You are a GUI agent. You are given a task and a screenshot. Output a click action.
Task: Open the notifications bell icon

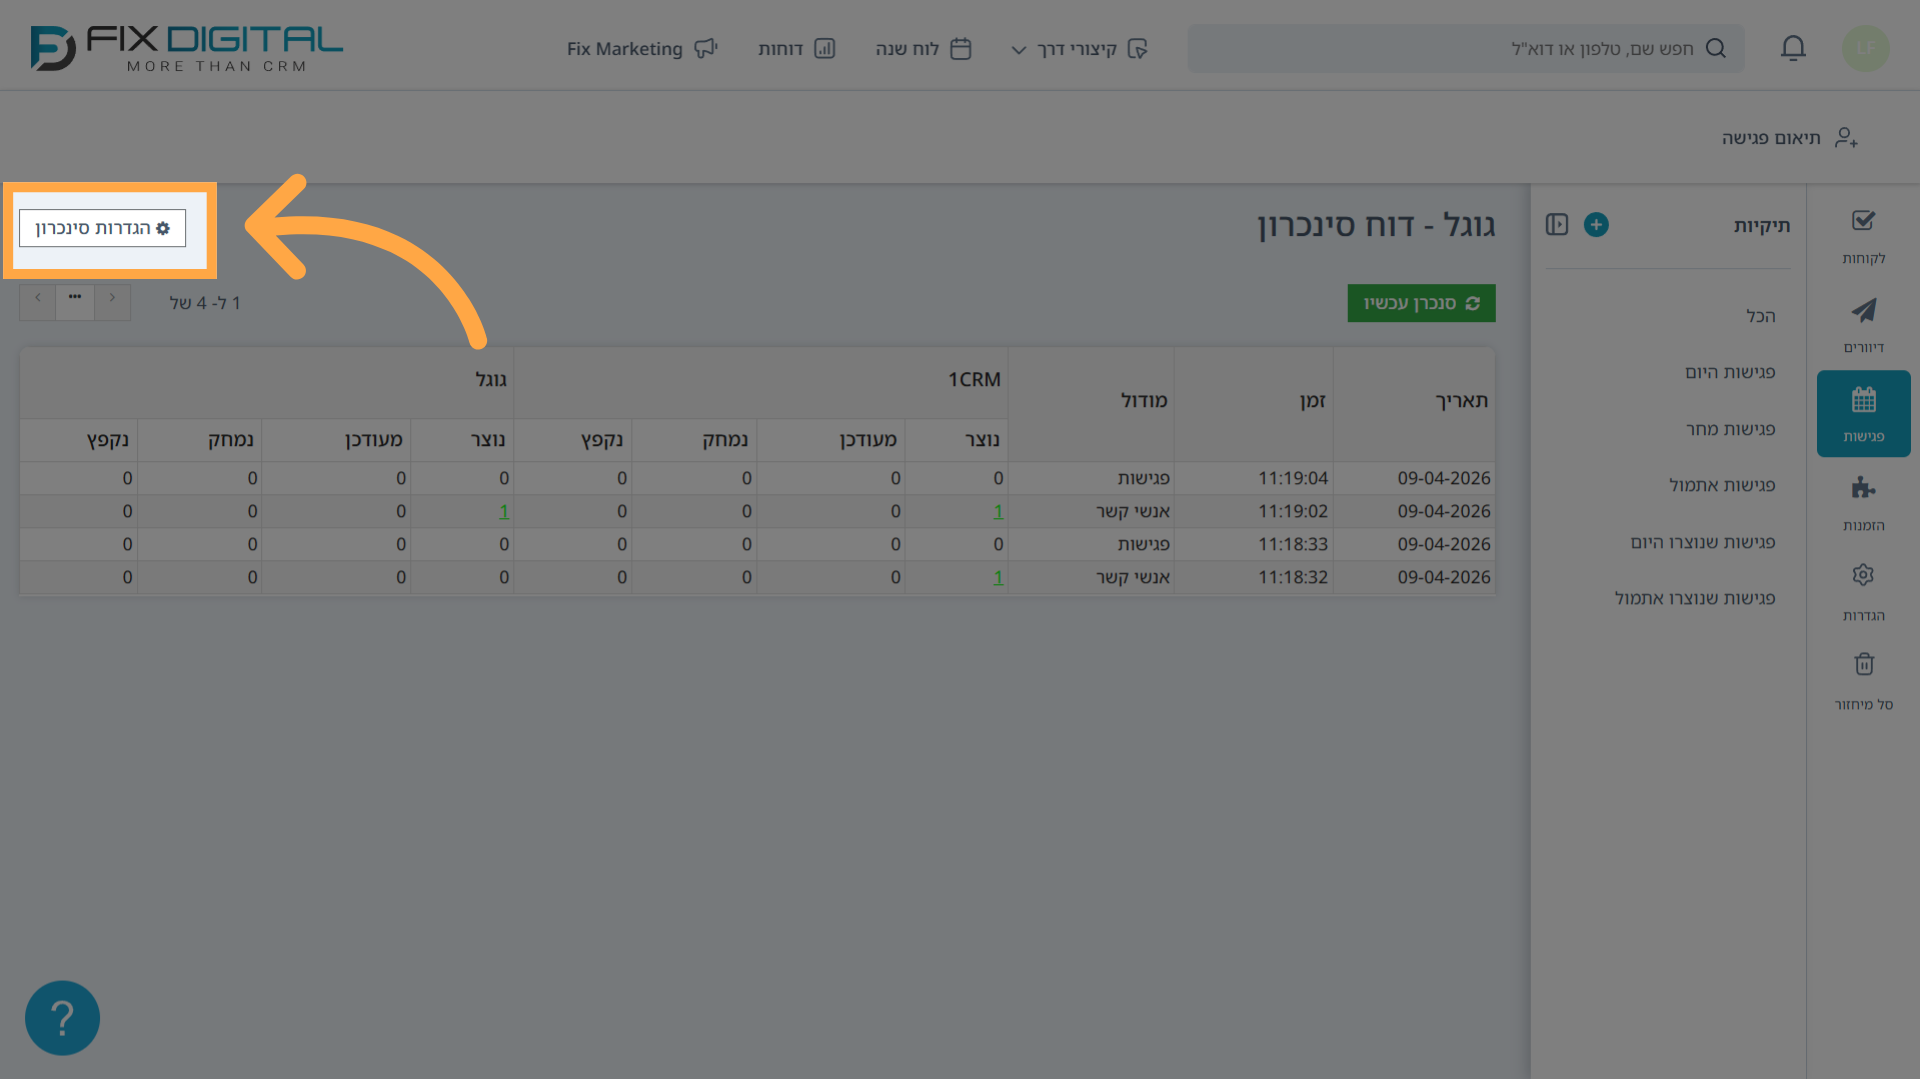(1793, 48)
